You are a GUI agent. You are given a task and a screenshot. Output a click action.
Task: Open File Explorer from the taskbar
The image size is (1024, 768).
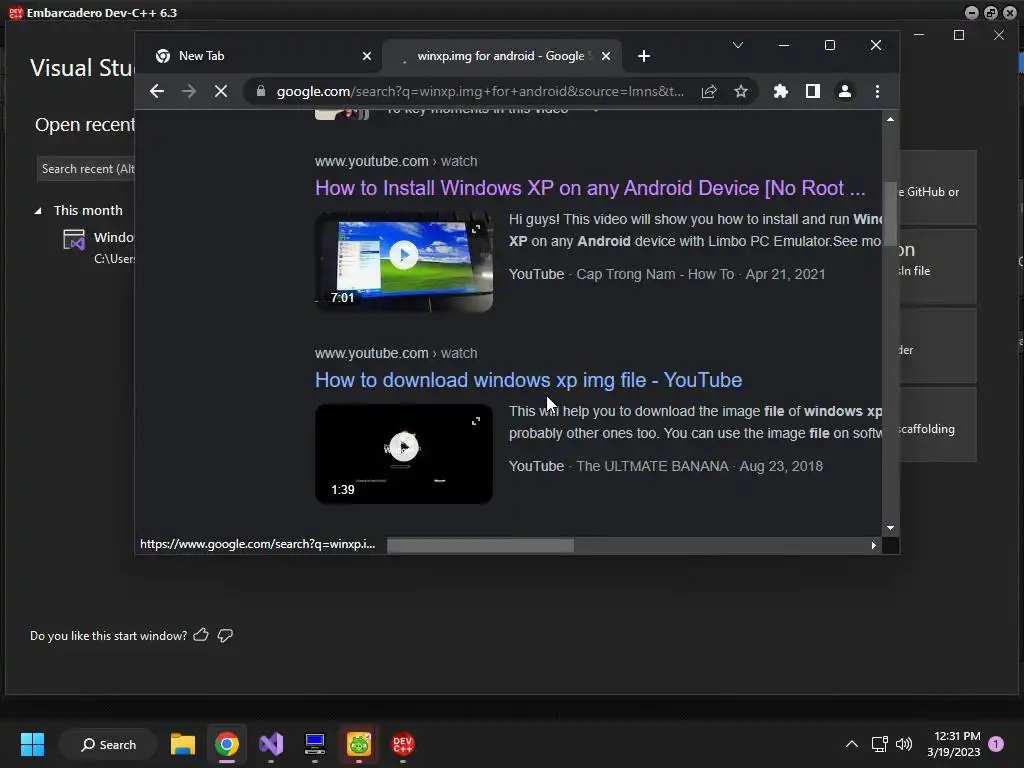point(183,744)
